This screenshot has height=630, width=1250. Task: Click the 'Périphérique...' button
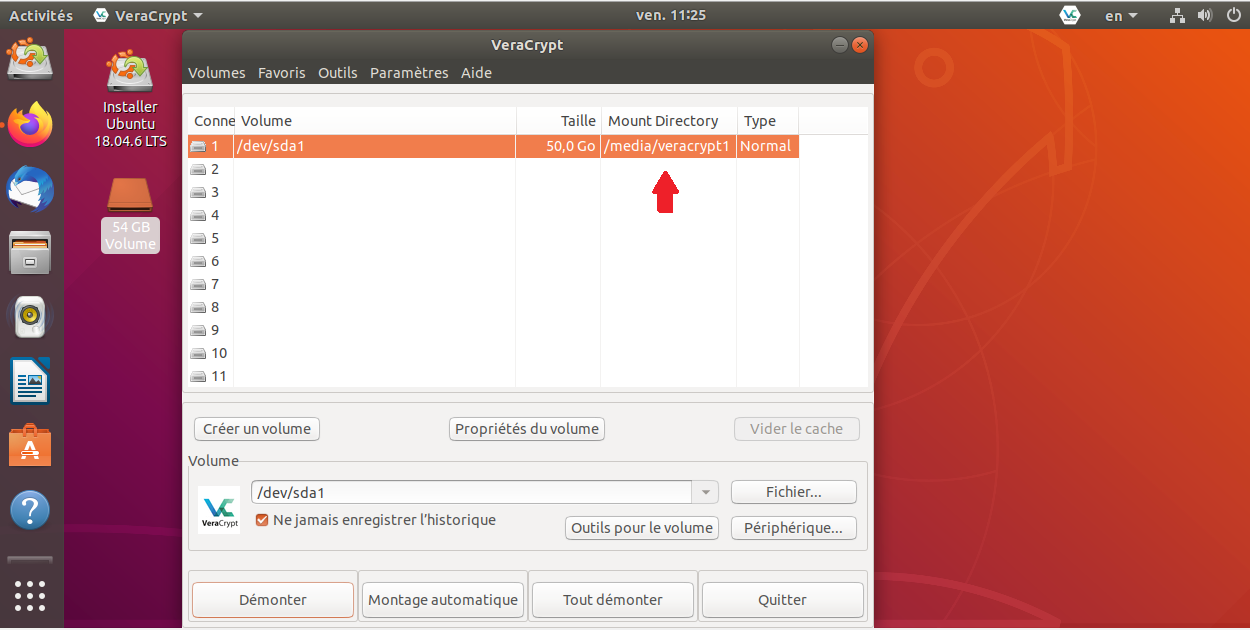[x=793, y=527]
